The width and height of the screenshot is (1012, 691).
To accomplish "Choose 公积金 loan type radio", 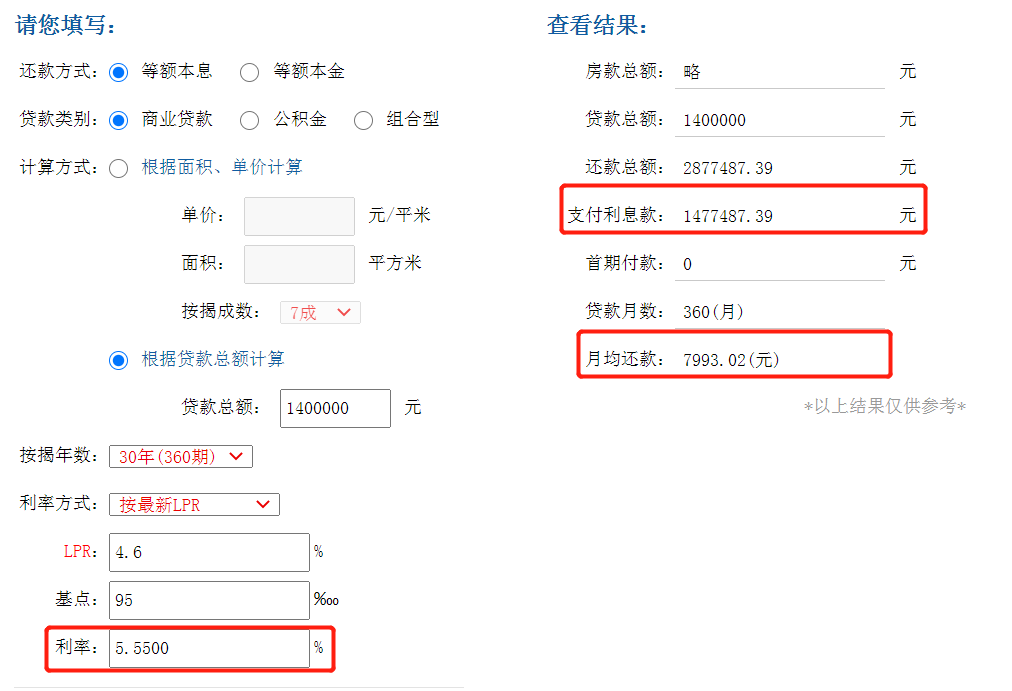I will coord(250,121).
